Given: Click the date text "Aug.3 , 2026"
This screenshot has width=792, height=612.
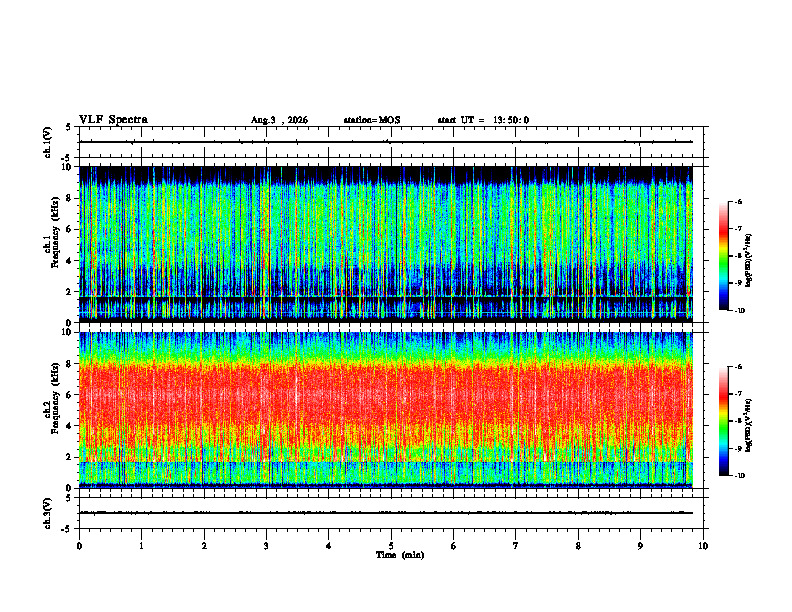Looking at the screenshot, I should (x=279, y=120).
